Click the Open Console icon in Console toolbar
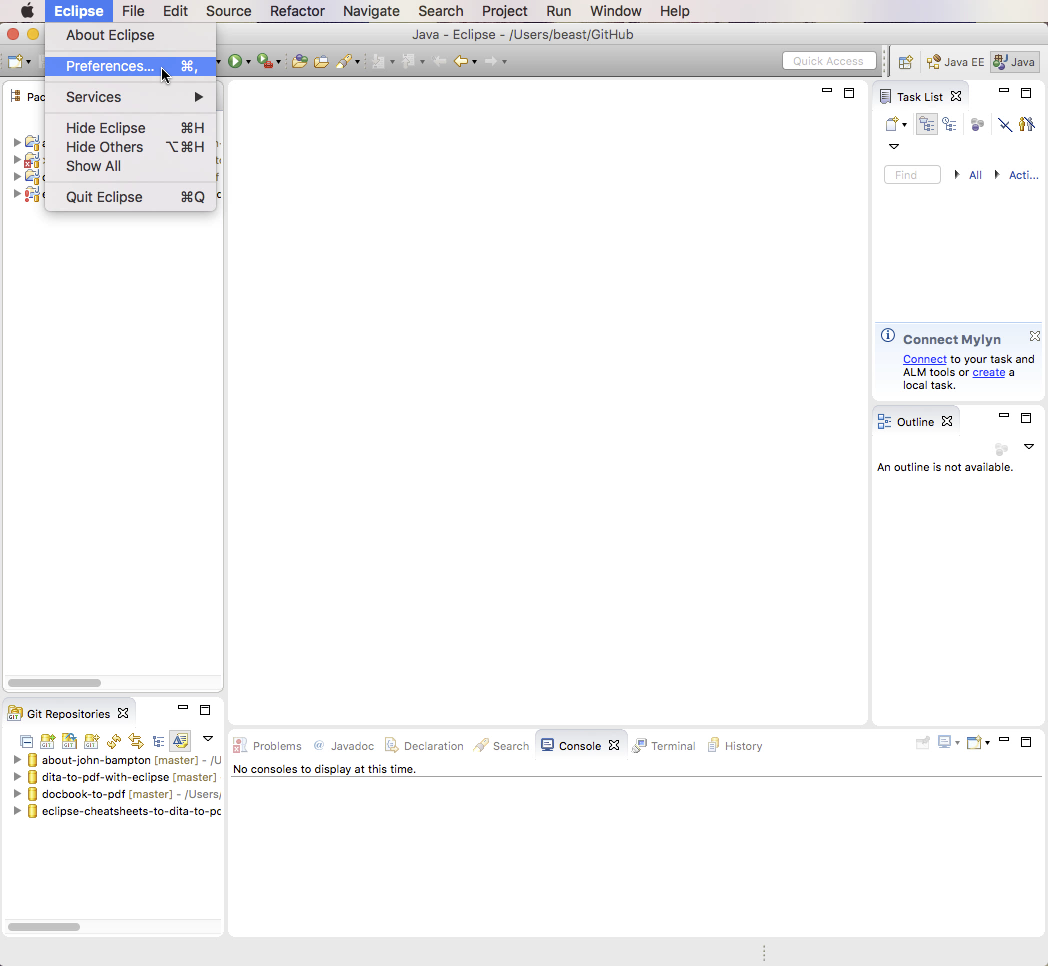 (x=974, y=742)
